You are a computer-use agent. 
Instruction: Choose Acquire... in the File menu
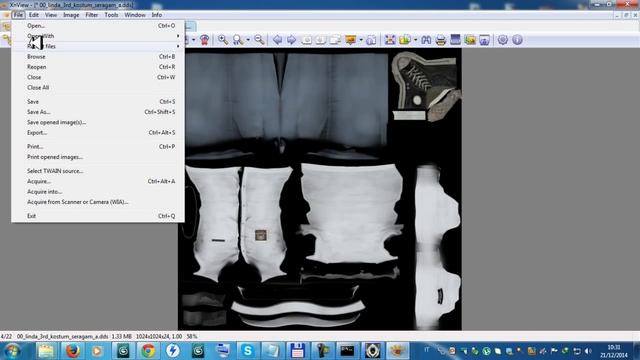[98, 181]
